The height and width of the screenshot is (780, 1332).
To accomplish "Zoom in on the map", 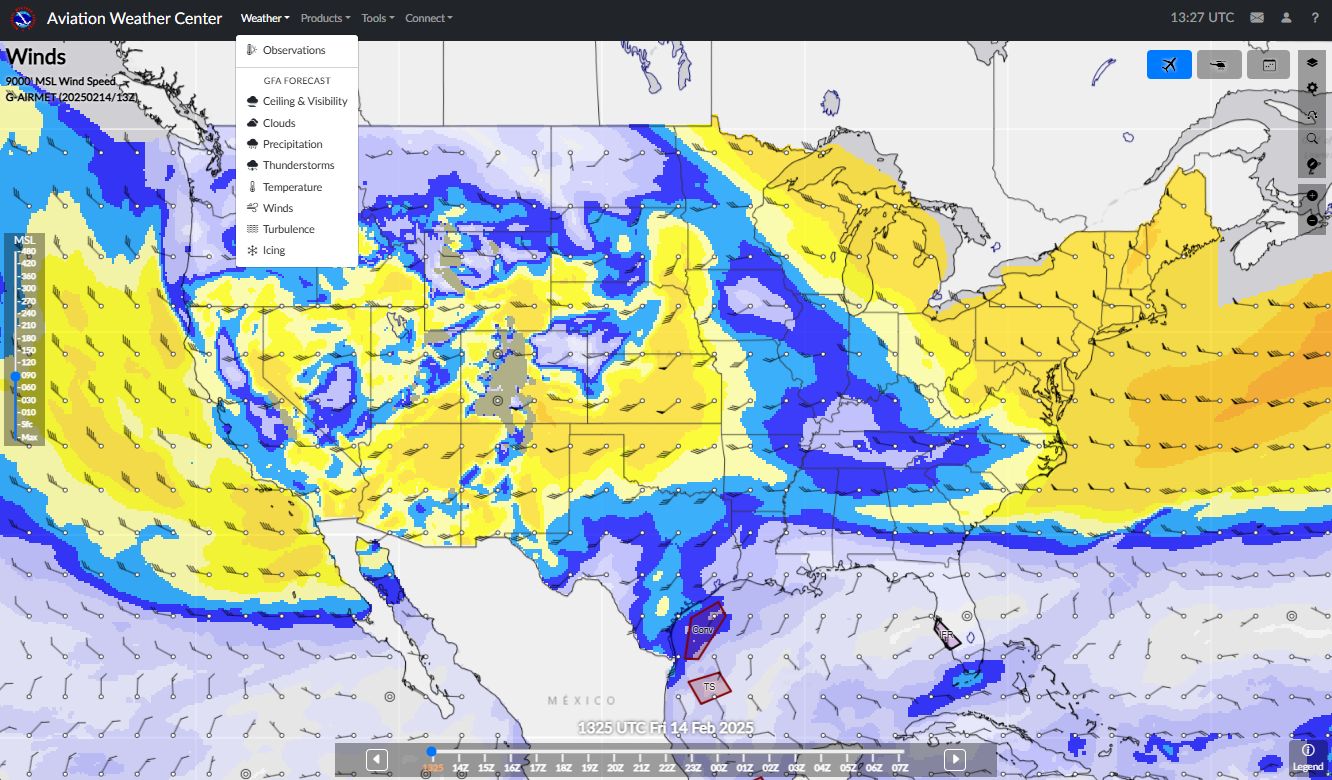I will 1312,196.
